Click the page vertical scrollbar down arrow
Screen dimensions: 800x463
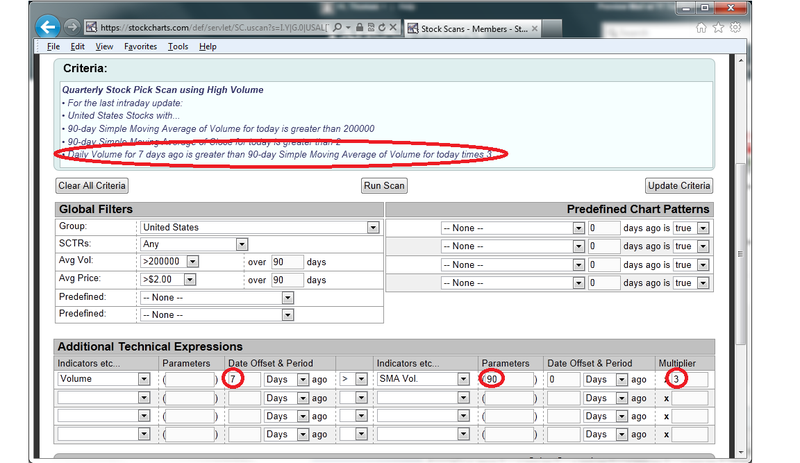[741, 452]
